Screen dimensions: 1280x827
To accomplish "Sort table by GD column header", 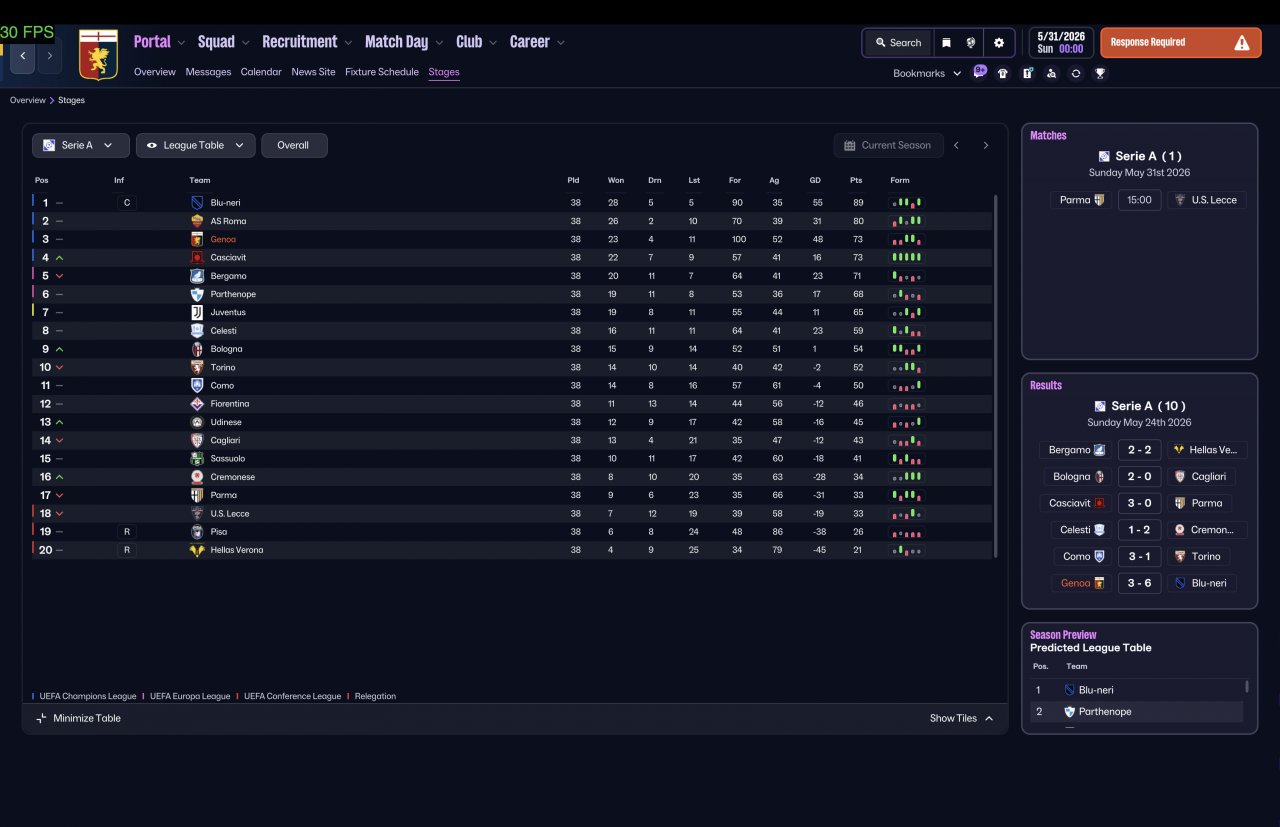I will [x=817, y=181].
